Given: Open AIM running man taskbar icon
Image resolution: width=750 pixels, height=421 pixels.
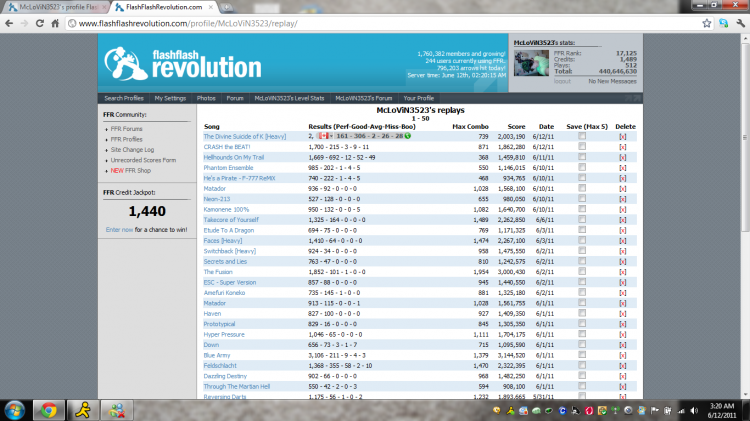Looking at the screenshot, I should (x=83, y=410).
